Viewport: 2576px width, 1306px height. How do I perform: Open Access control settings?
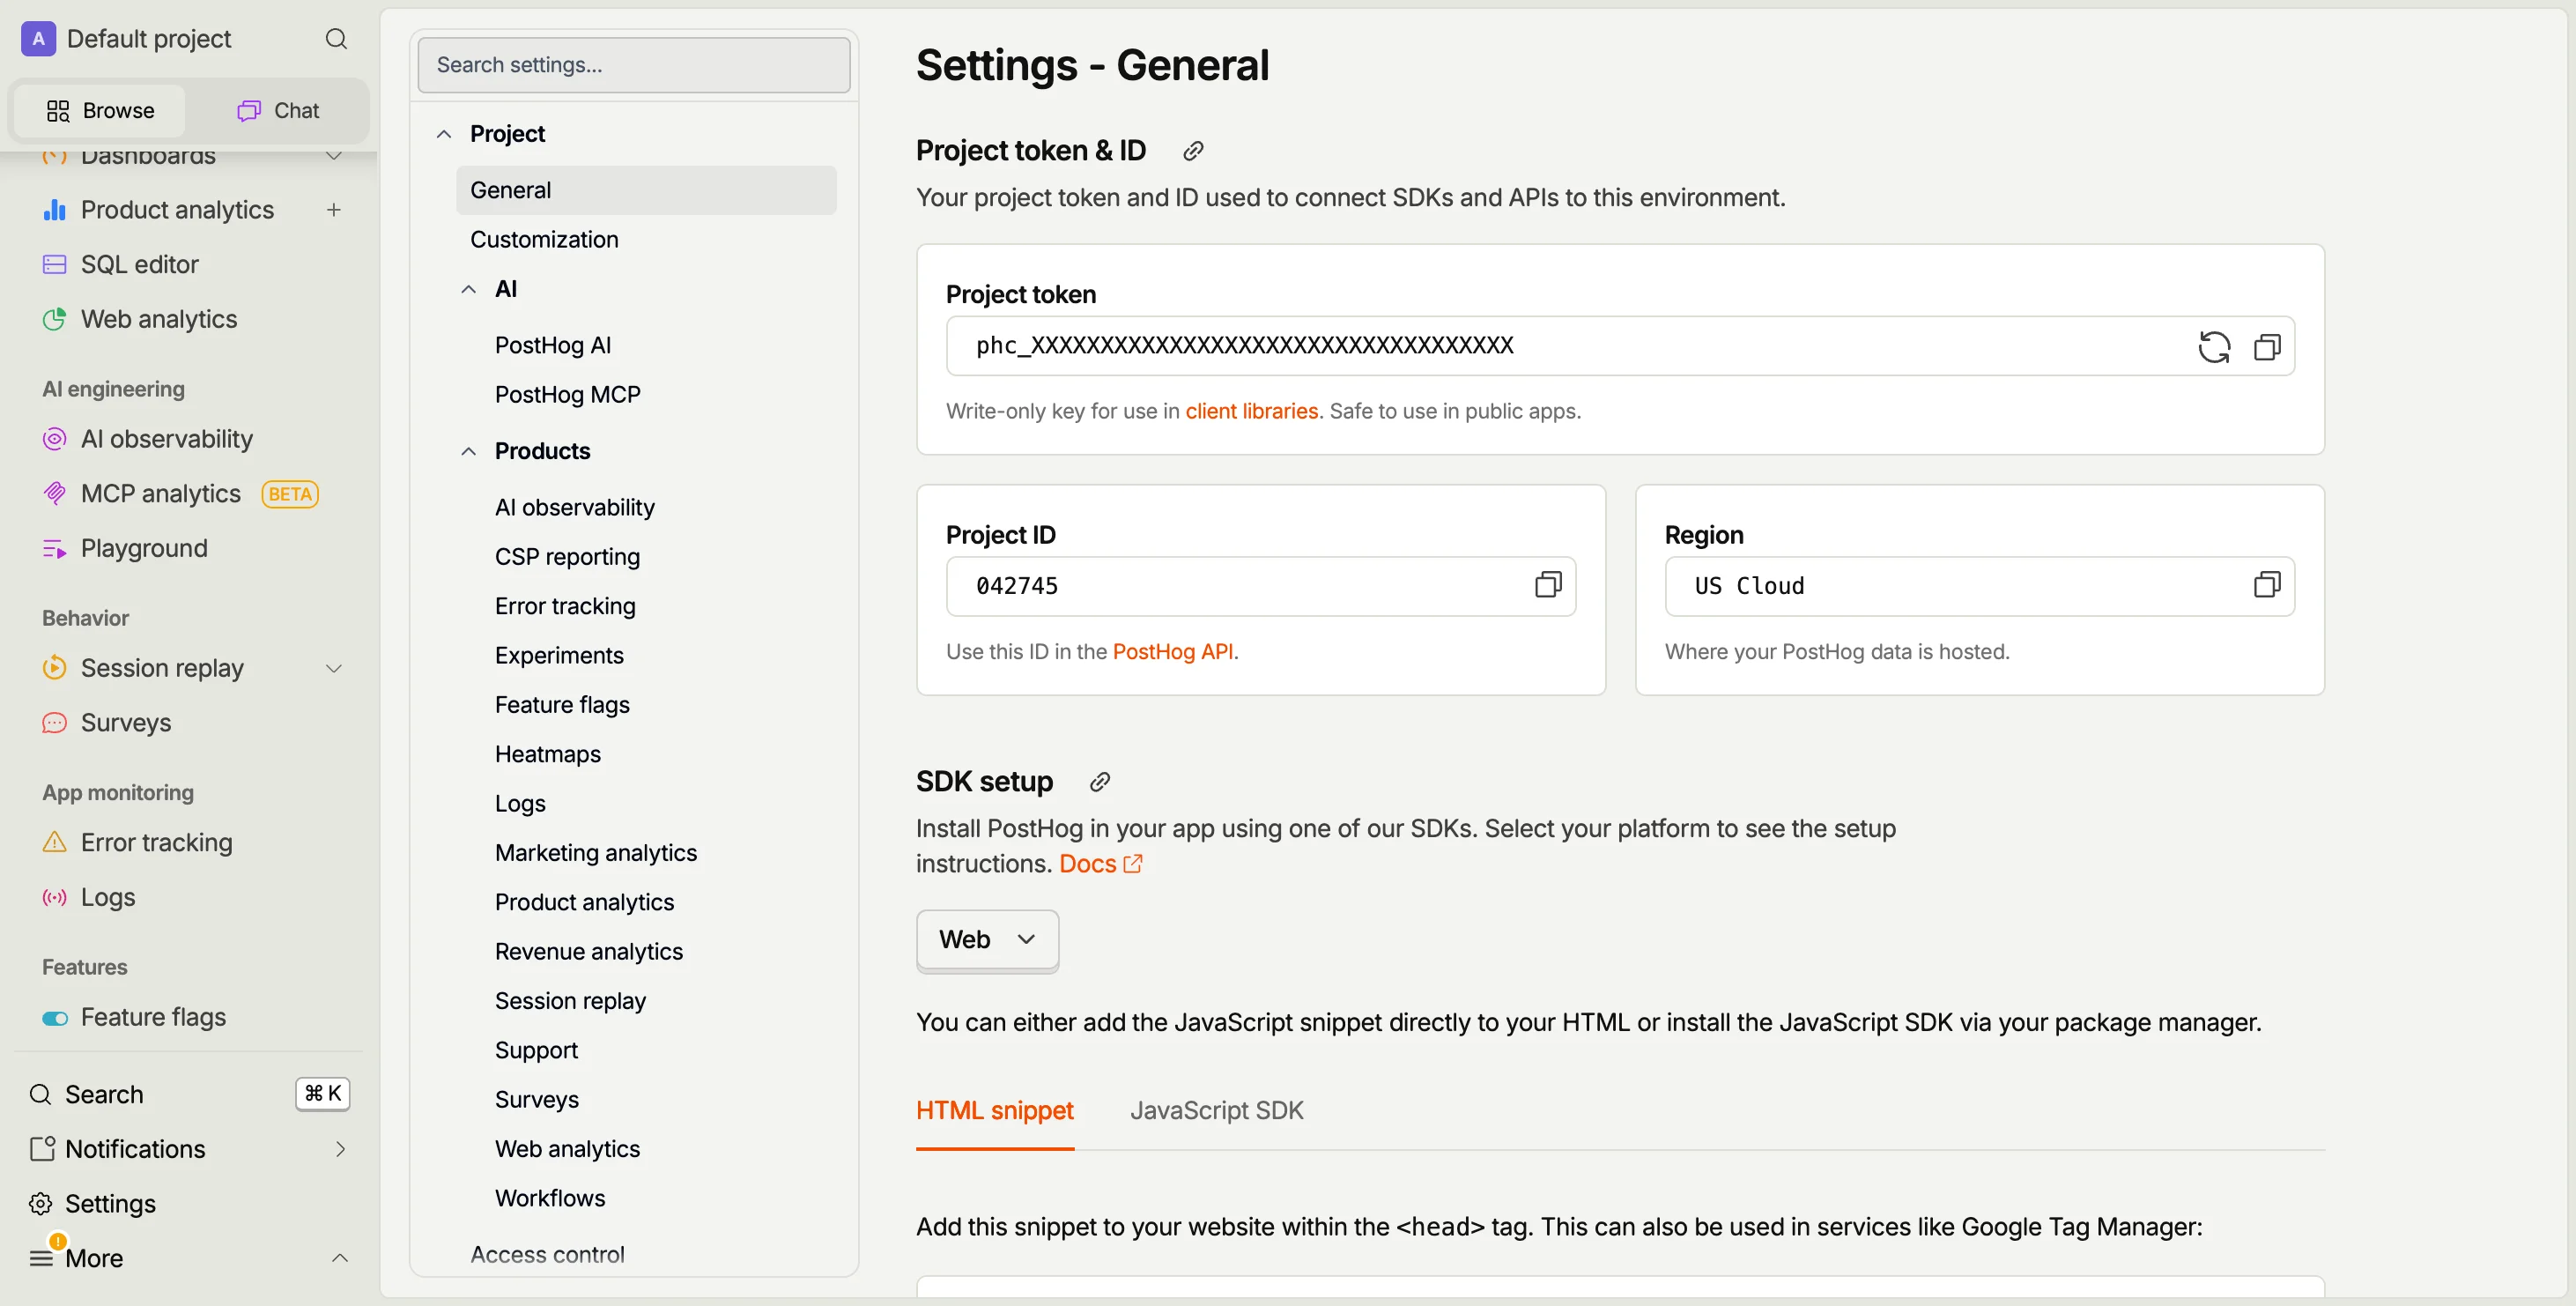click(547, 1254)
